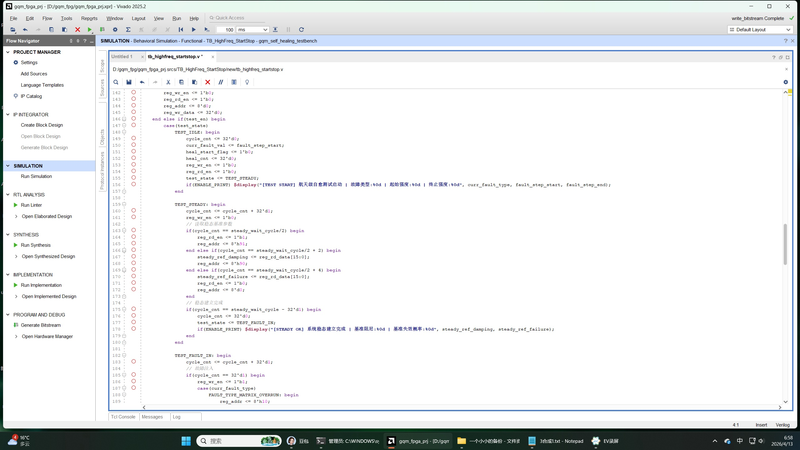Click Run Implementation

pyautogui.click(x=41, y=285)
